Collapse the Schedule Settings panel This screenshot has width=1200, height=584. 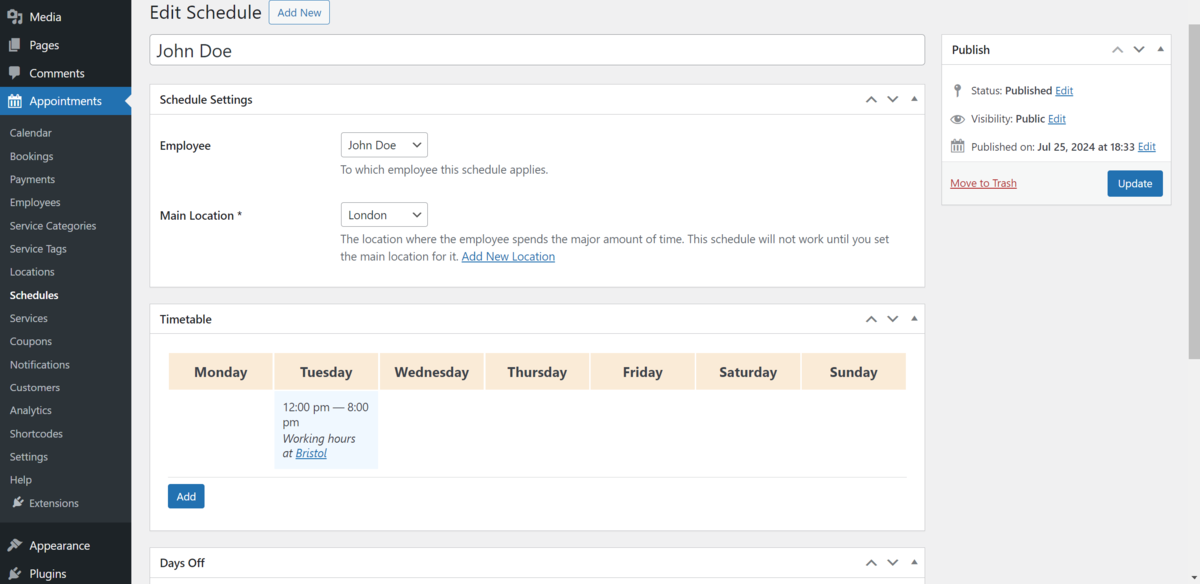(x=914, y=100)
